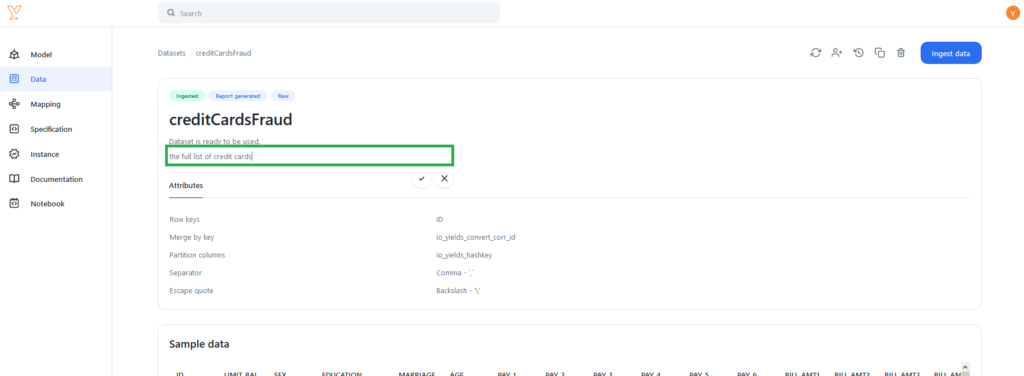Click the YData logo icon
Image resolution: width=1024 pixels, height=376 pixels.
click(14, 12)
